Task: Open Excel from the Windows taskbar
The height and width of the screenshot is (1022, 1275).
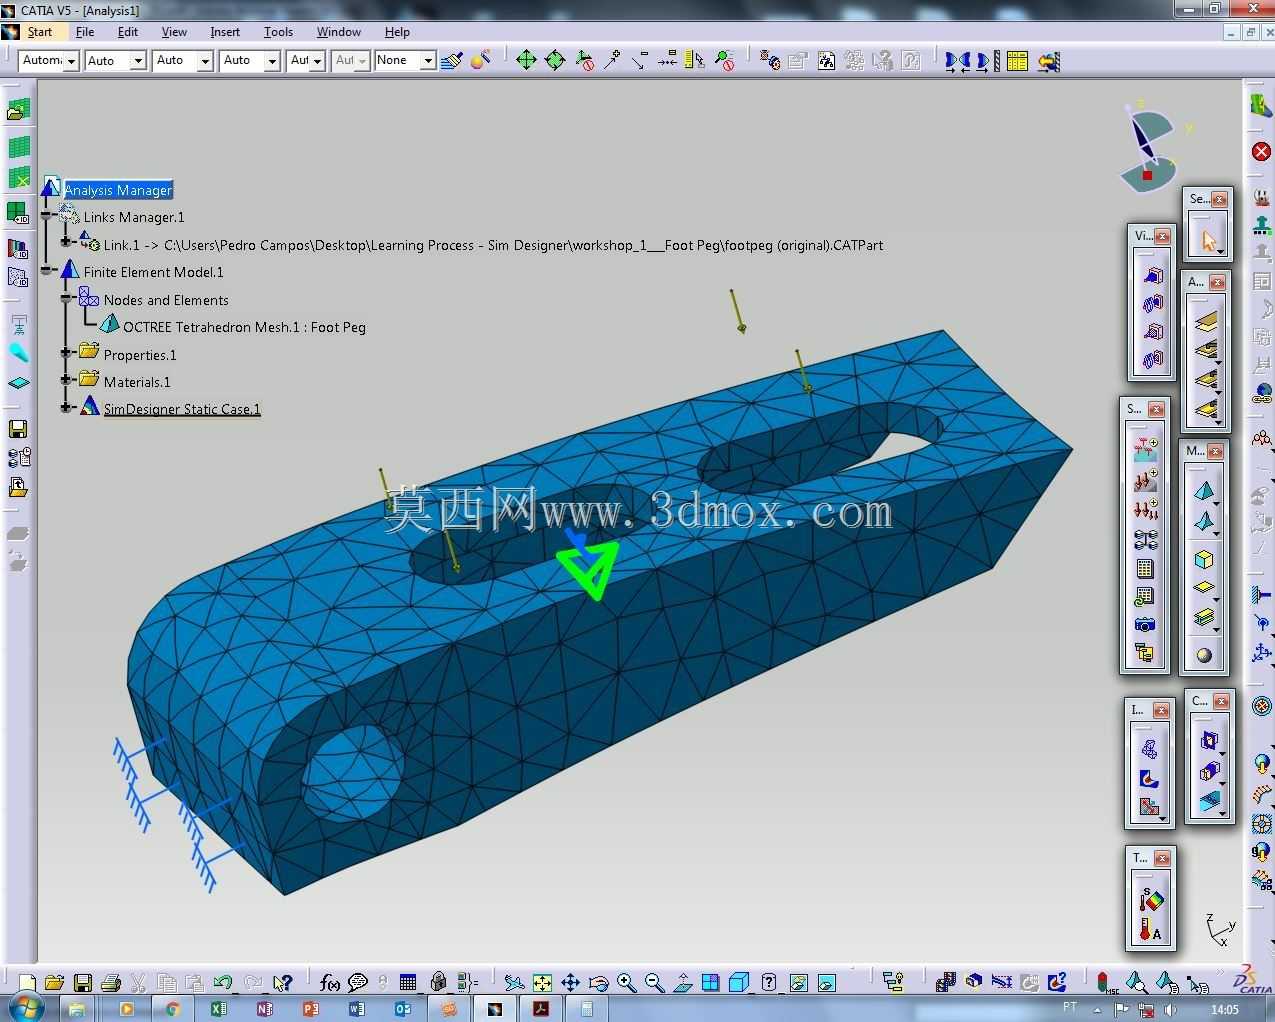Action: (x=218, y=1009)
